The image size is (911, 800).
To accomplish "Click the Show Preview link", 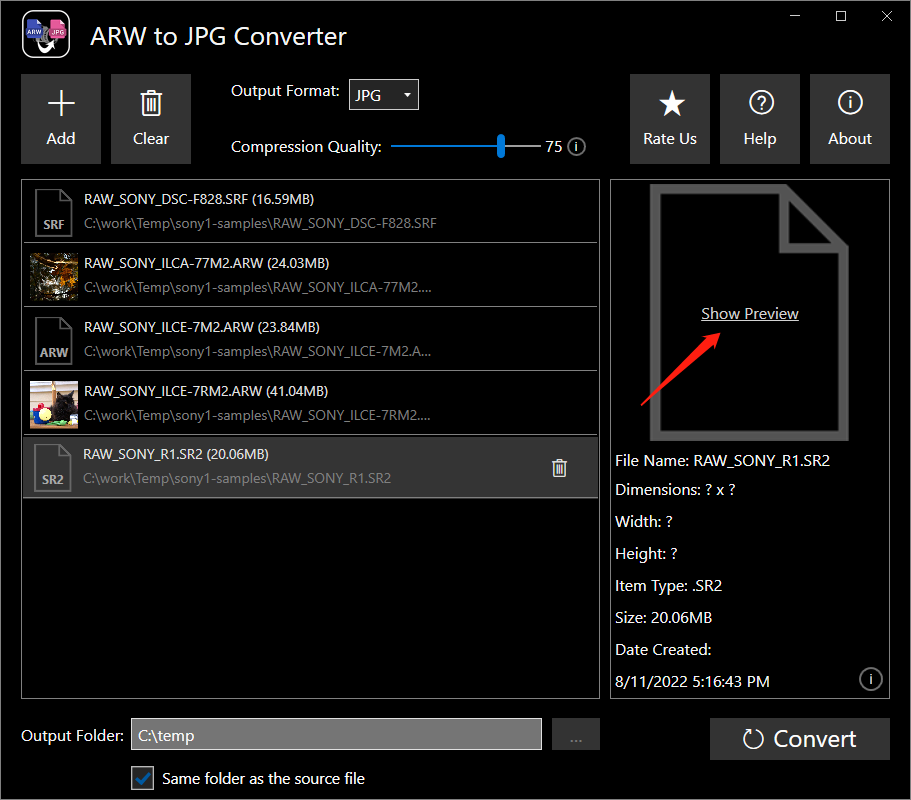I will pos(749,314).
